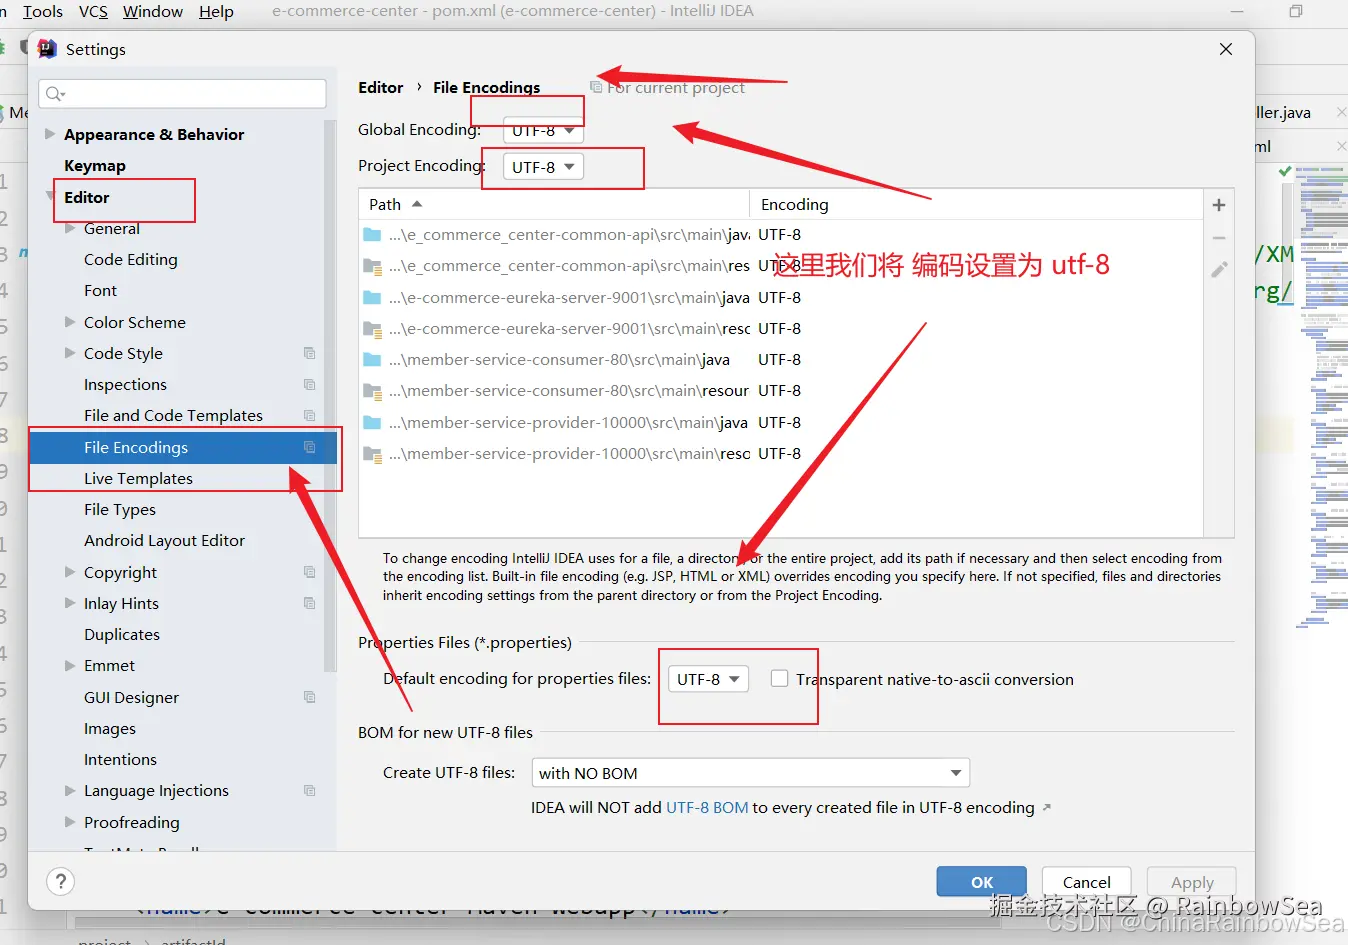Click the Encoding column header
Image resolution: width=1348 pixels, height=945 pixels.
click(976, 204)
